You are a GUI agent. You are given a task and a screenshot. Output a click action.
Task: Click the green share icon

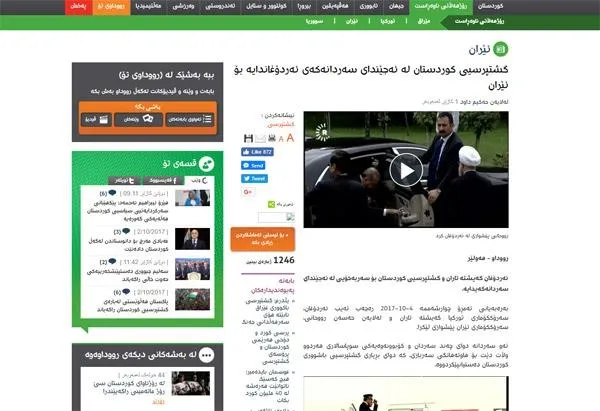pyautogui.click(x=271, y=204)
